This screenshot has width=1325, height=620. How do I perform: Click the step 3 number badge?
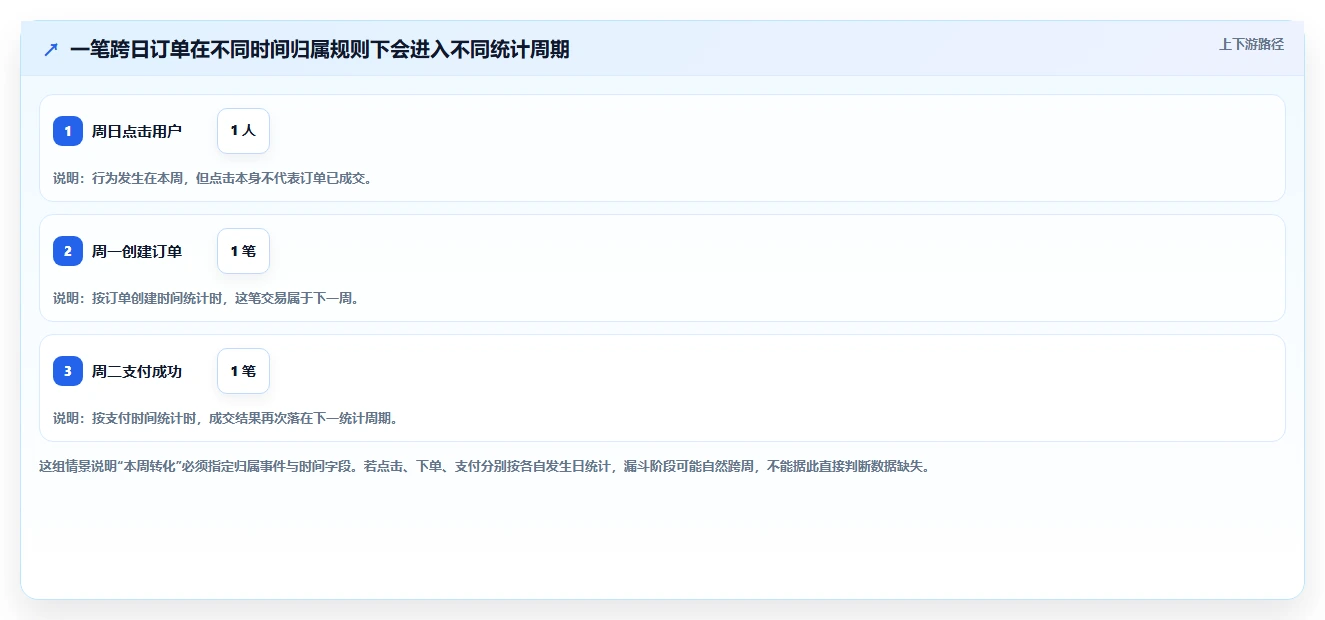pyautogui.click(x=68, y=371)
